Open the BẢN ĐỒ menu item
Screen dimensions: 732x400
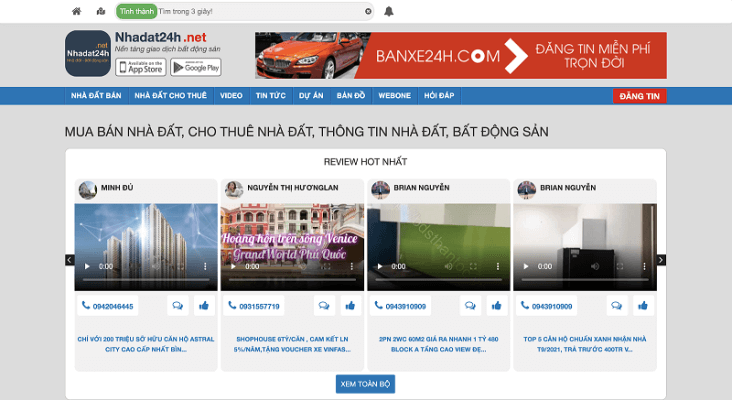(351, 96)
